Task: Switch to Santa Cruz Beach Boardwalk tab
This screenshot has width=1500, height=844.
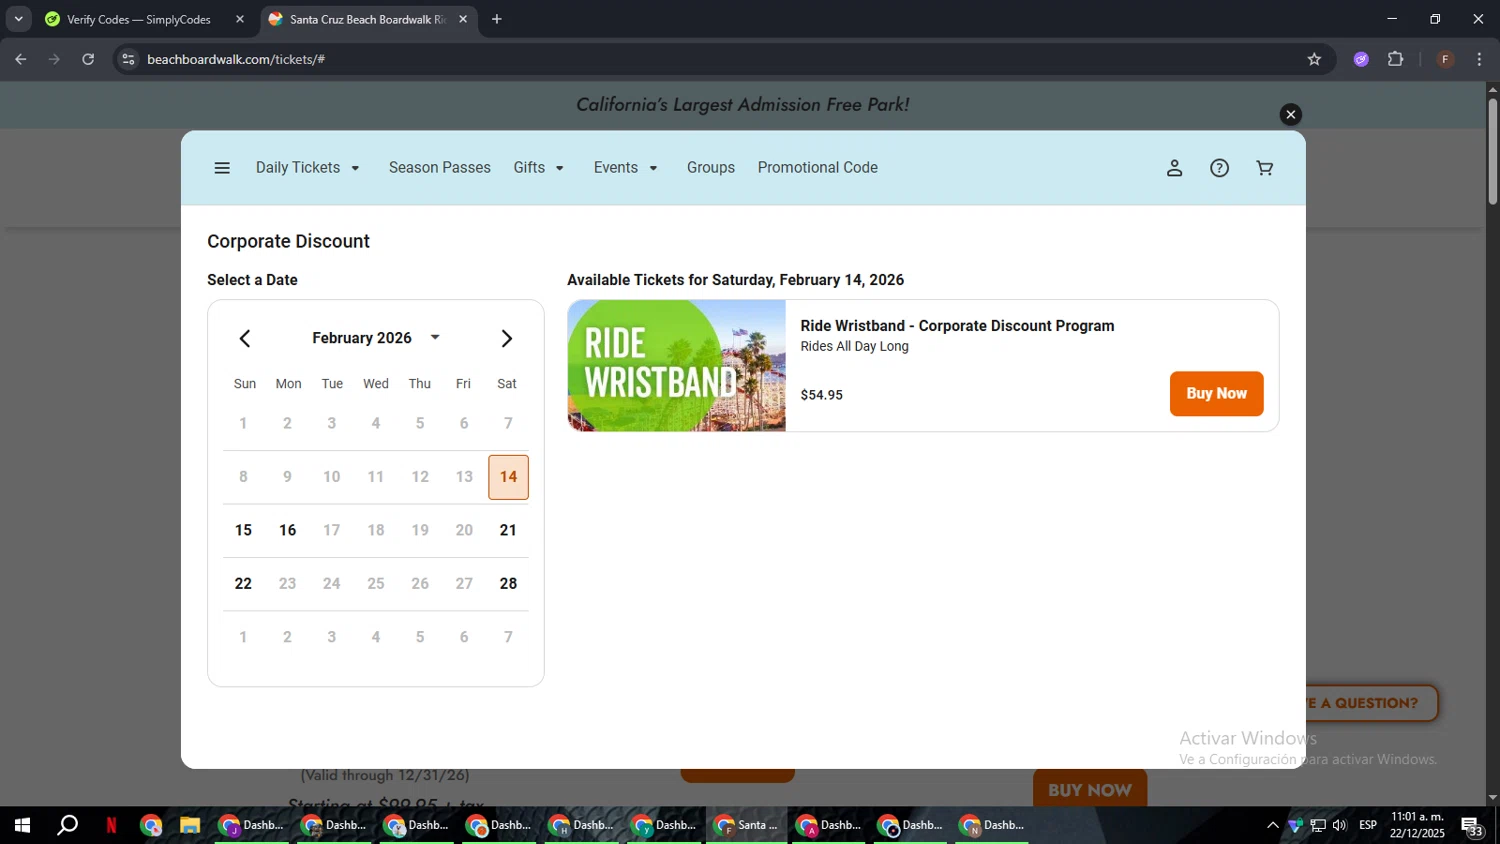Action: tap(368, 19)
